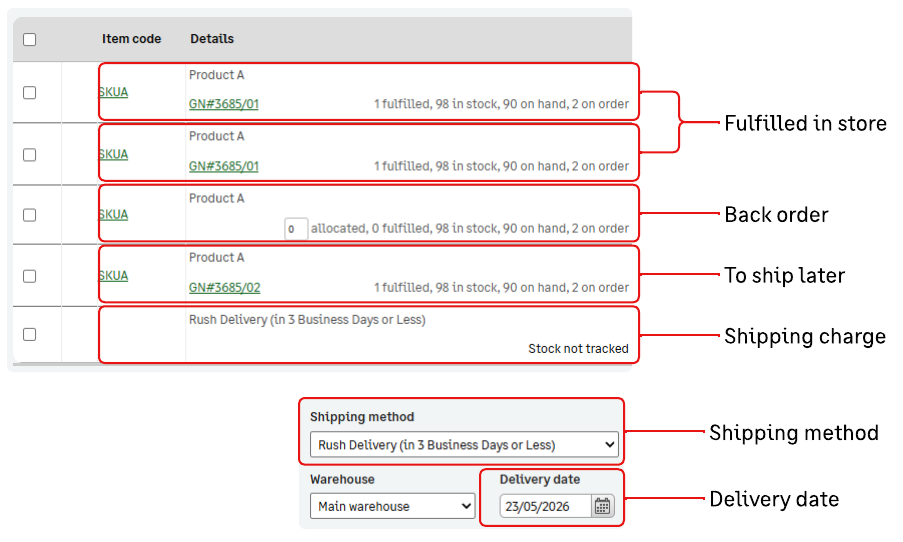
Task: Open the GN#3685/01 link in the topmost row
Action: tap(224, 104)
